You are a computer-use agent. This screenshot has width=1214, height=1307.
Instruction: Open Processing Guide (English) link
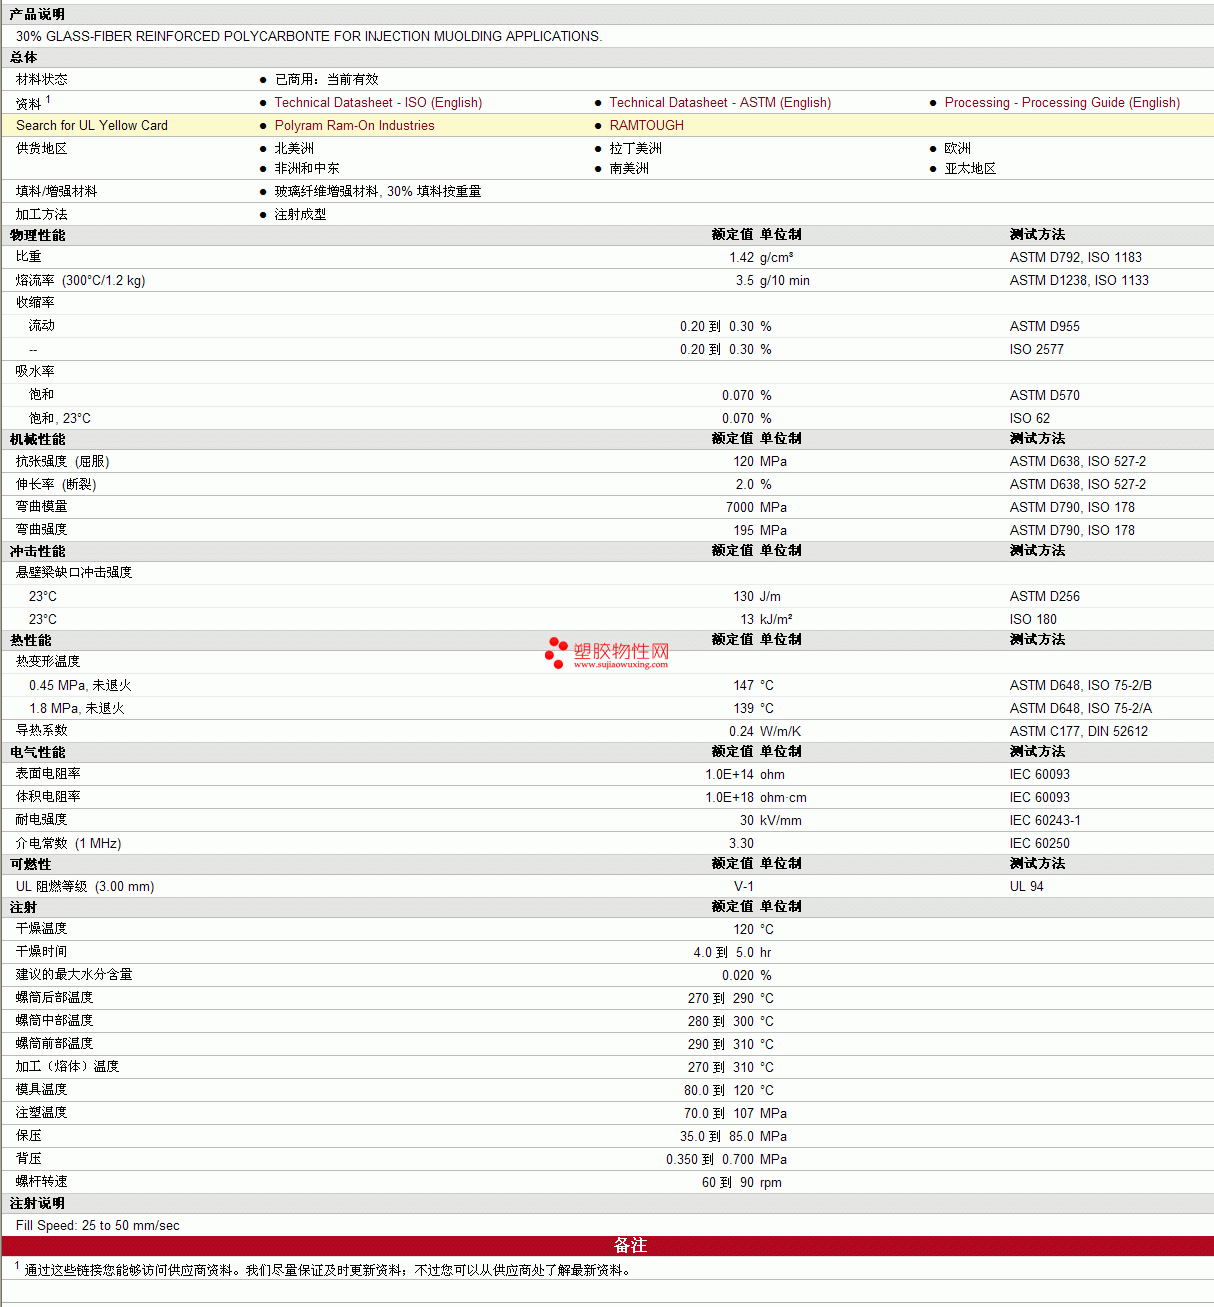(1062, 103)
